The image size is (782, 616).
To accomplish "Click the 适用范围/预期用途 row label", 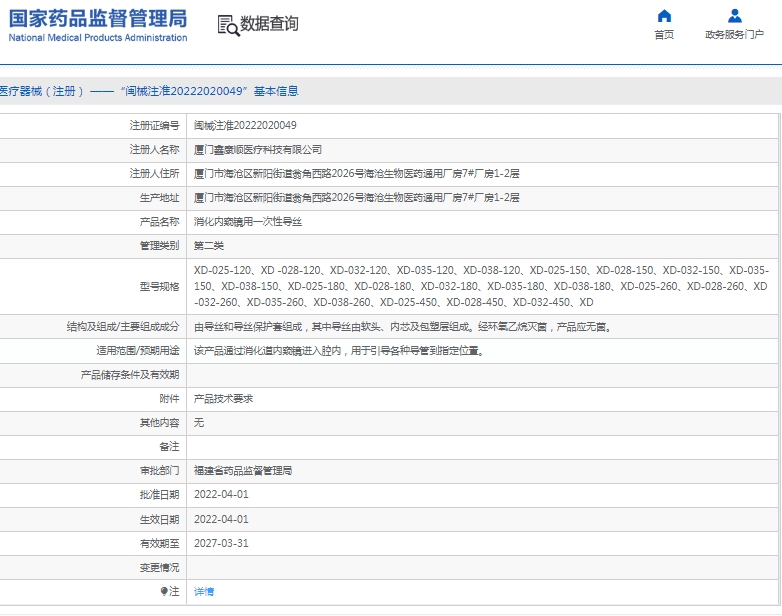I will tap(138, 351).
